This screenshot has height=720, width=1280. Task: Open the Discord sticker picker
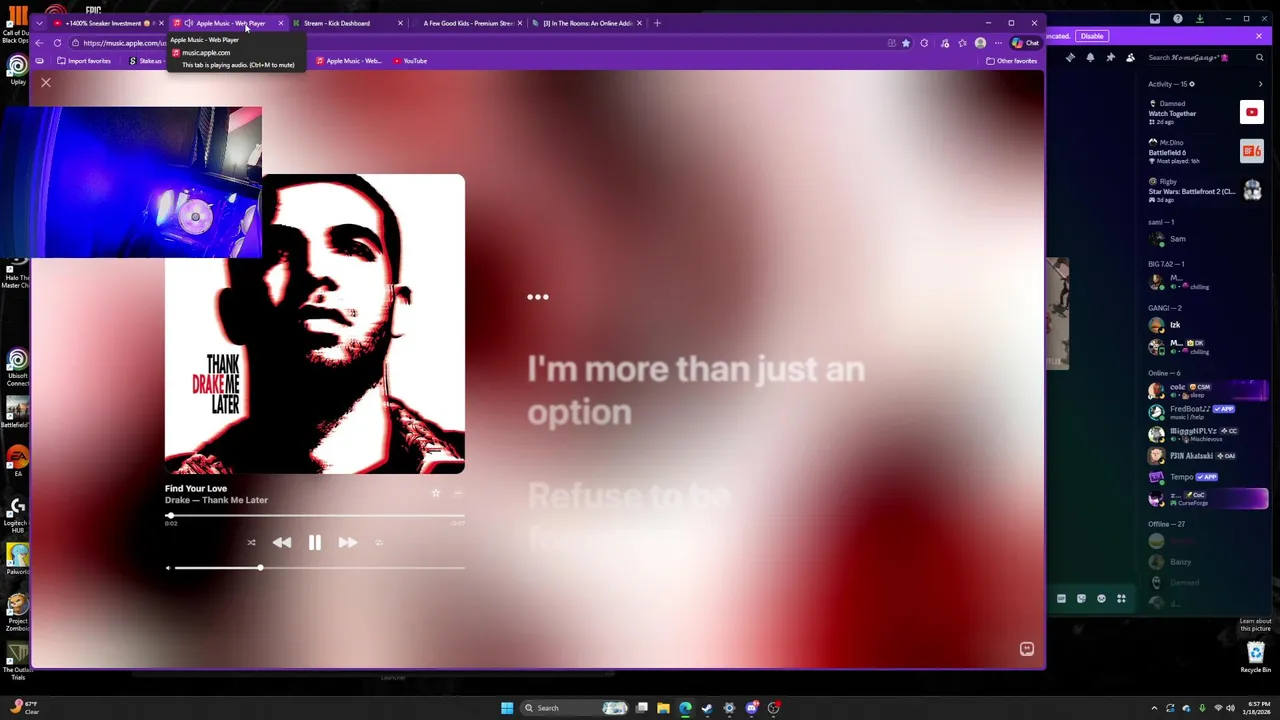(x=1081, y=599)
